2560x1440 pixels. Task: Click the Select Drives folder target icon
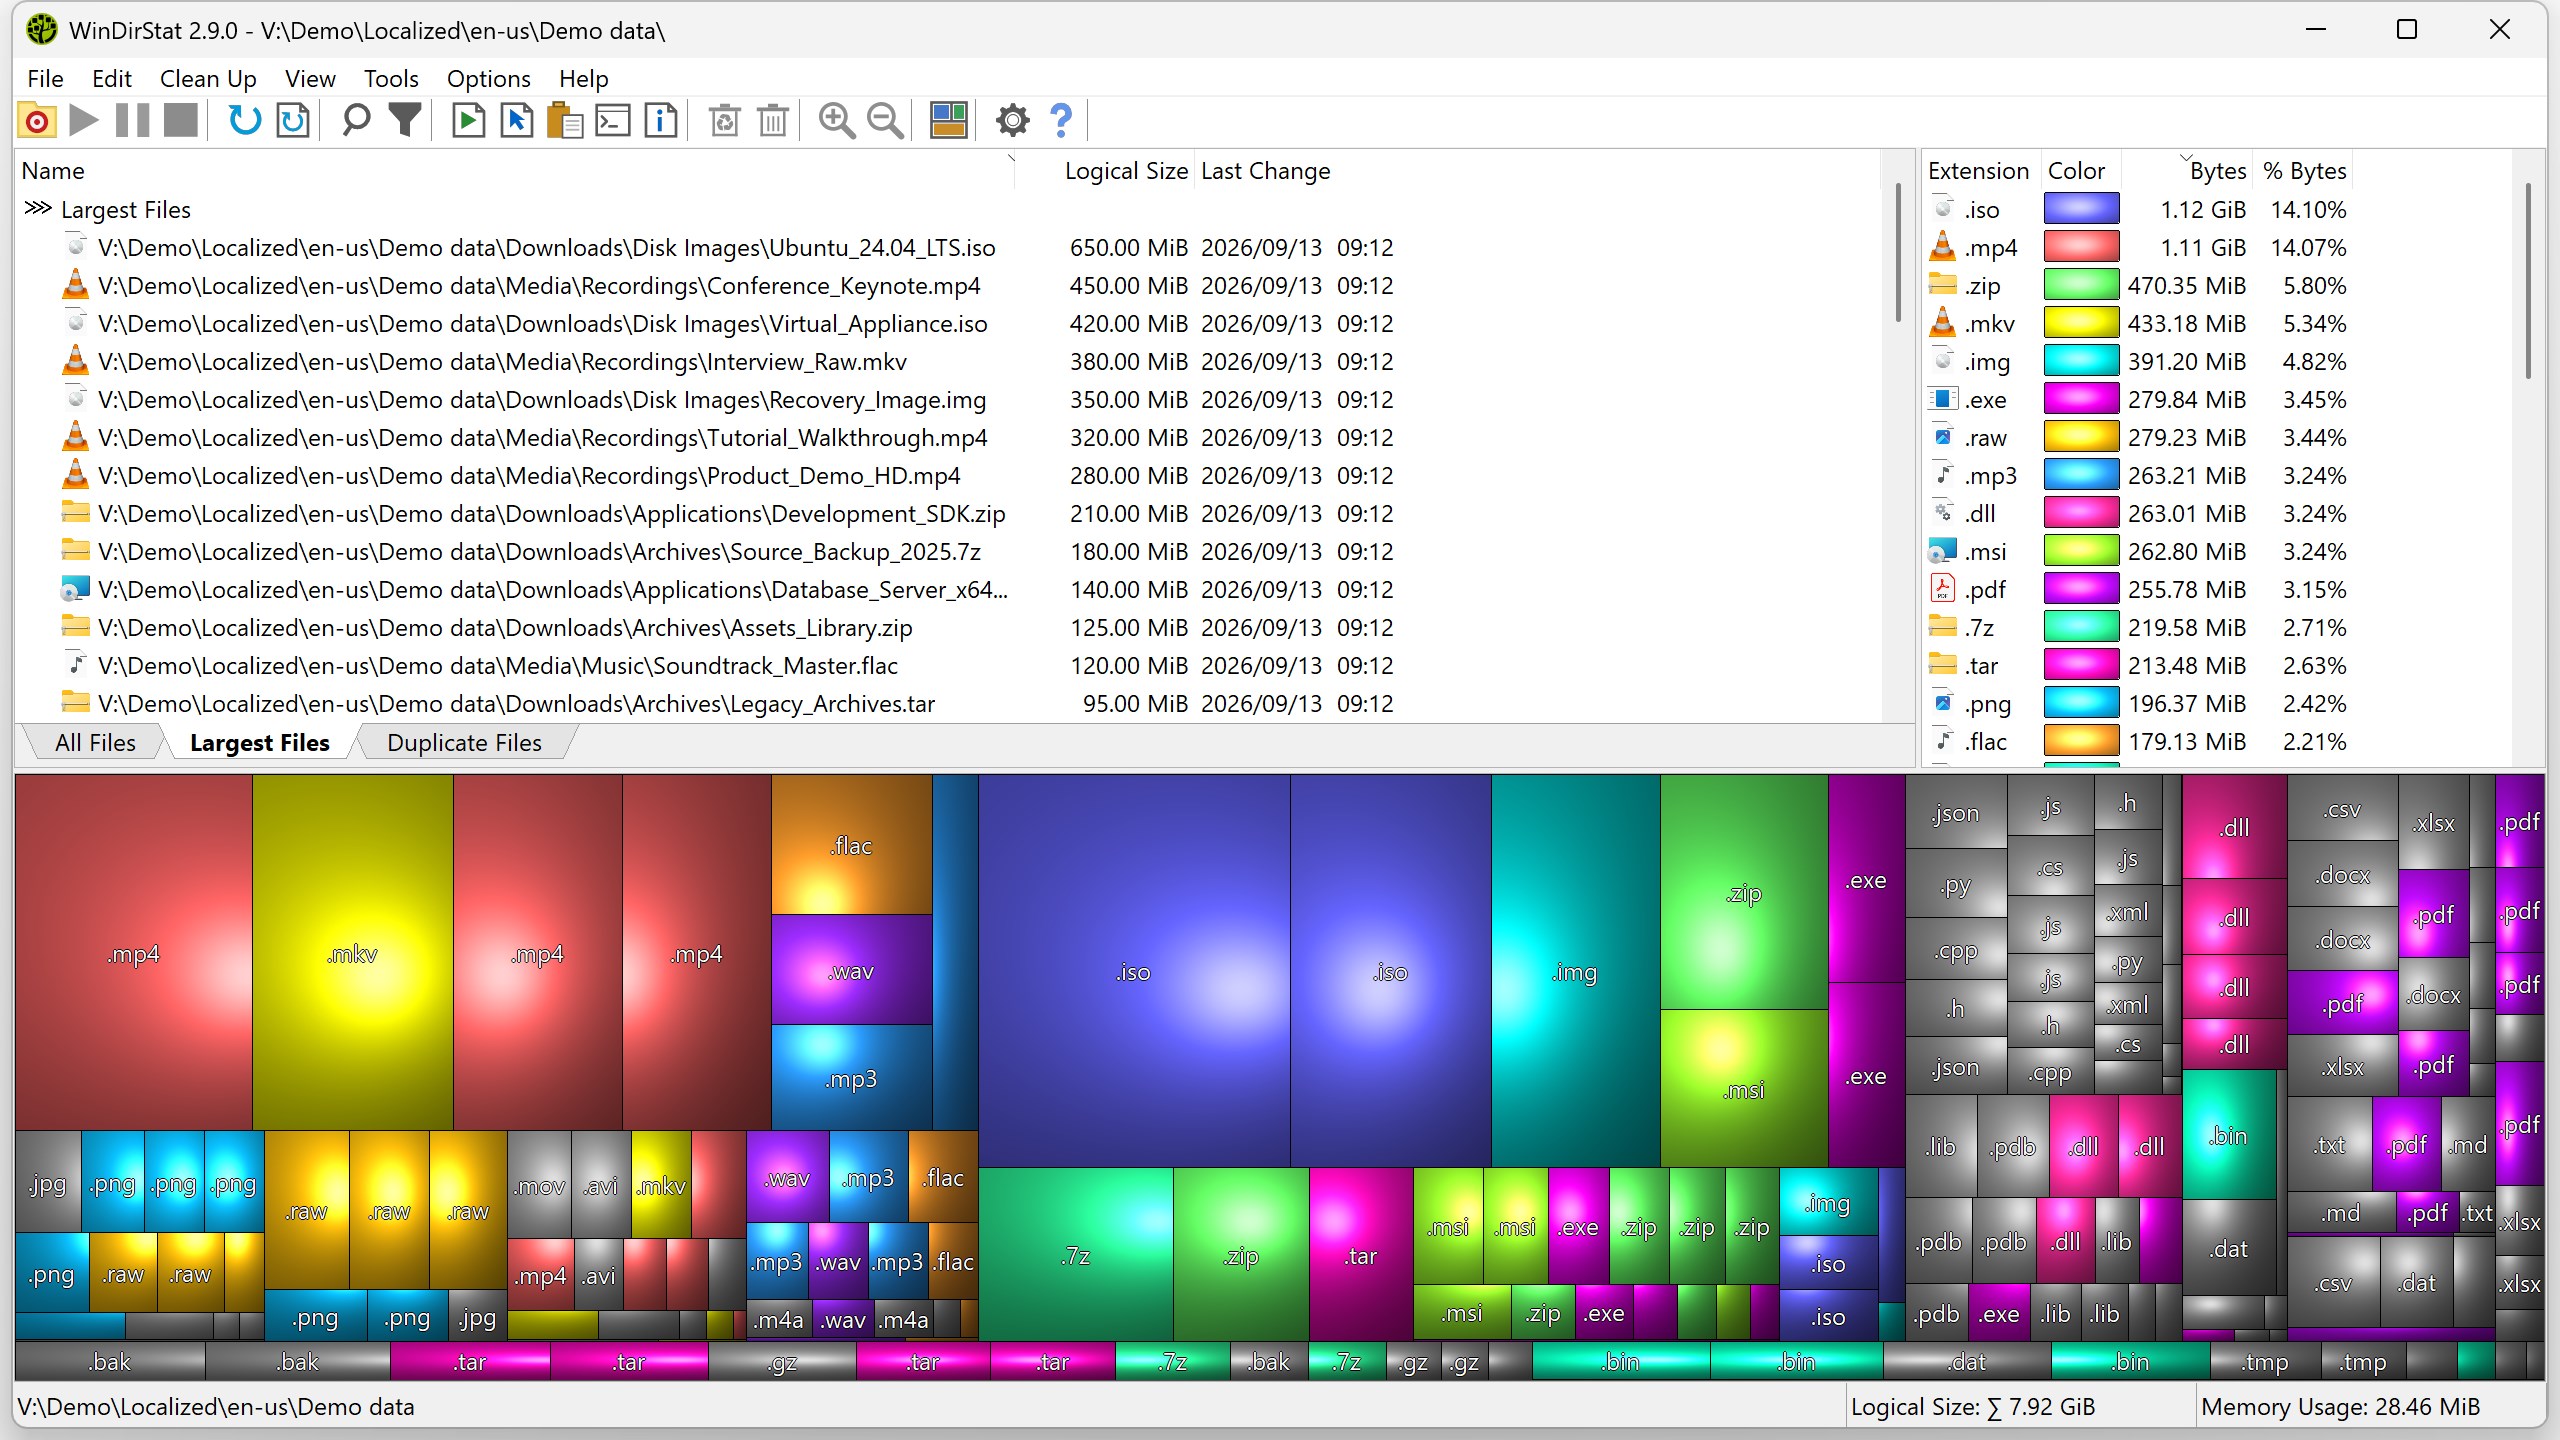[x=37, y=121]
